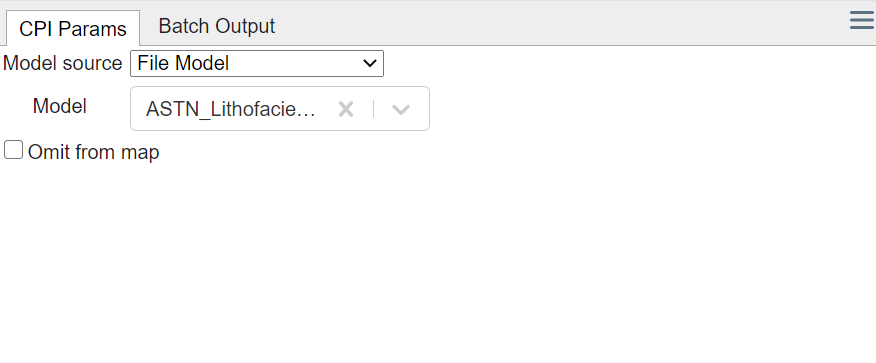Remove current model using the gray cross
Viewport: 876px width, 363px height.
346,109
